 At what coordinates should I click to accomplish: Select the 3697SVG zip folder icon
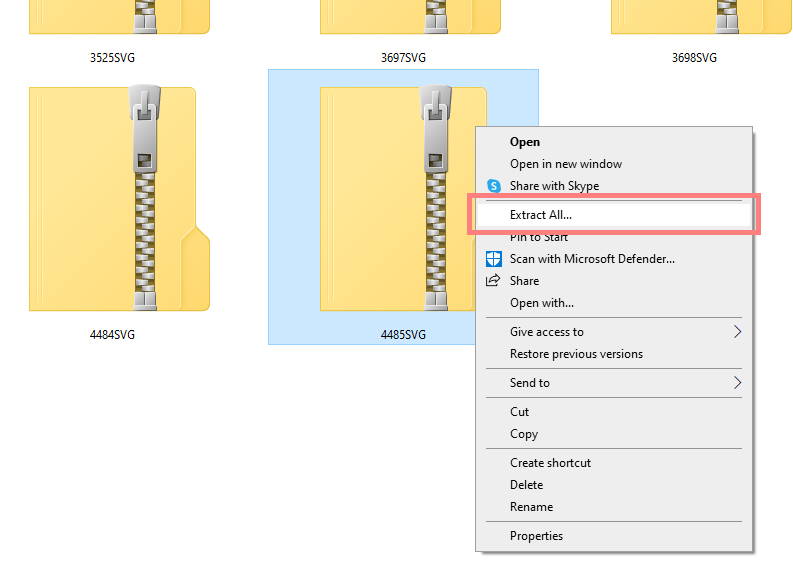(x=410, y=17)
